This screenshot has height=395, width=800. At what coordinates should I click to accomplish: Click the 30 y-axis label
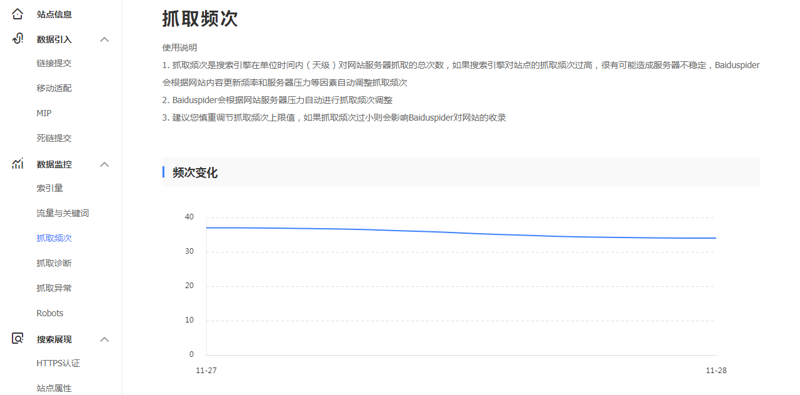189,252
